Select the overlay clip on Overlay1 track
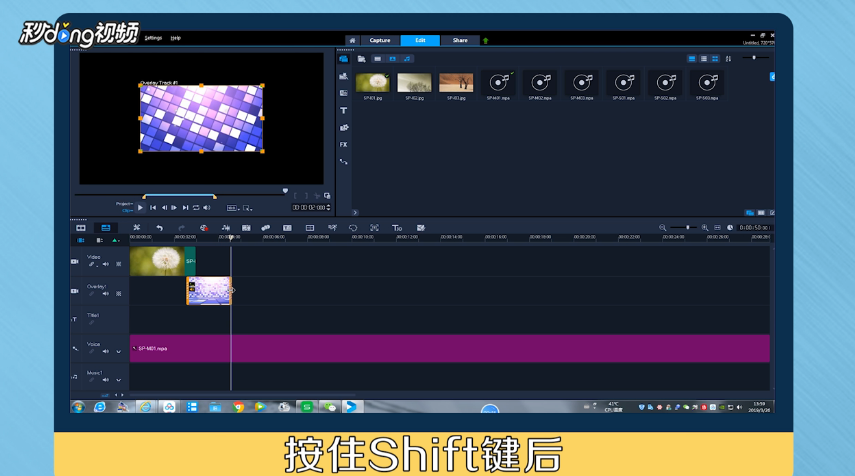This screenshot has width=855, height=476. [x=209, y=291]
